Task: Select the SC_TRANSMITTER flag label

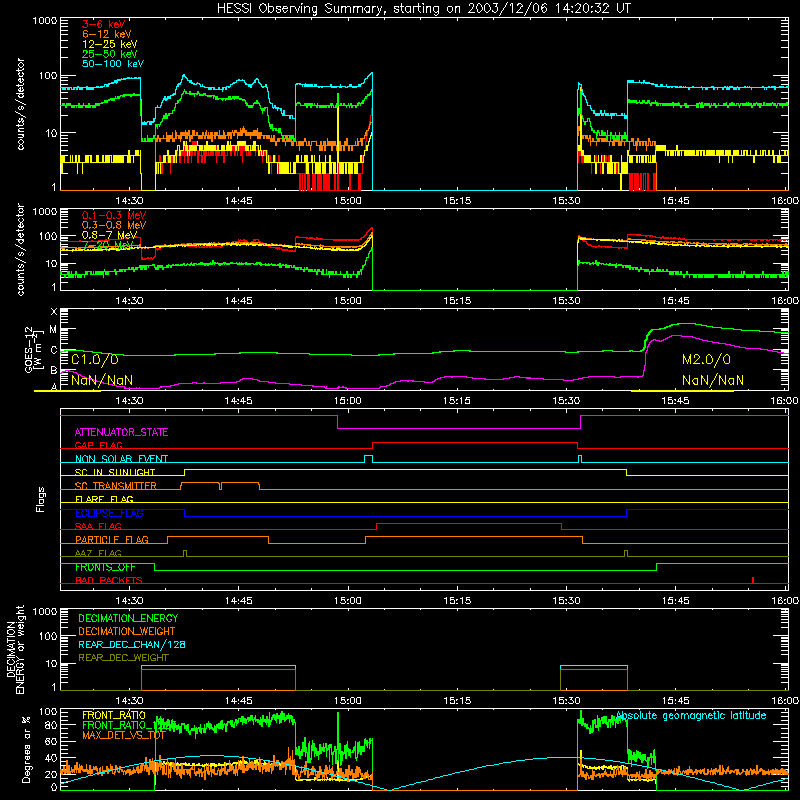Action: [x=115, y=486]
